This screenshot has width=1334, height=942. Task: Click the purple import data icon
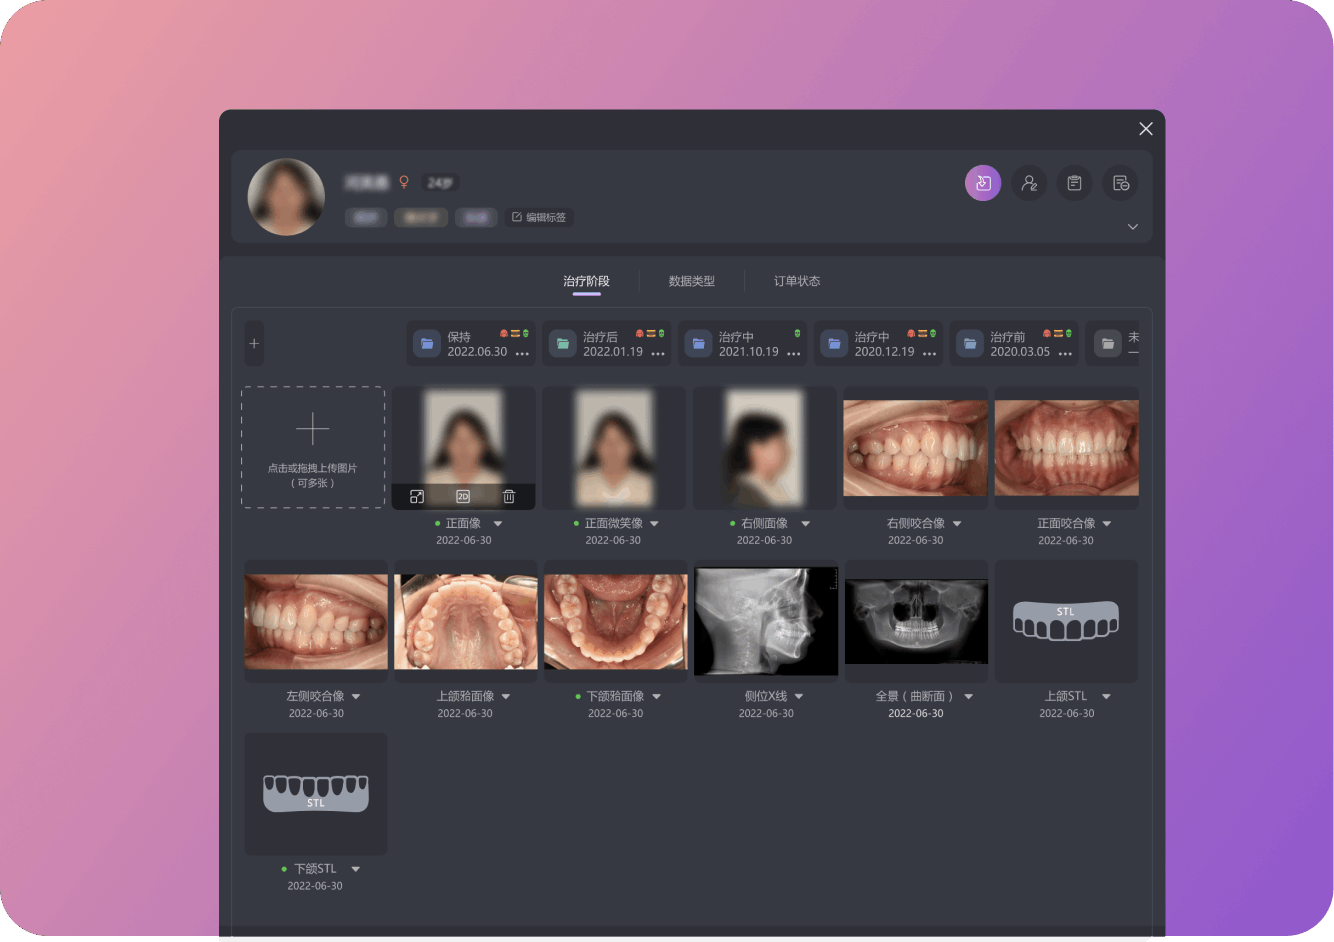point(982,183)
